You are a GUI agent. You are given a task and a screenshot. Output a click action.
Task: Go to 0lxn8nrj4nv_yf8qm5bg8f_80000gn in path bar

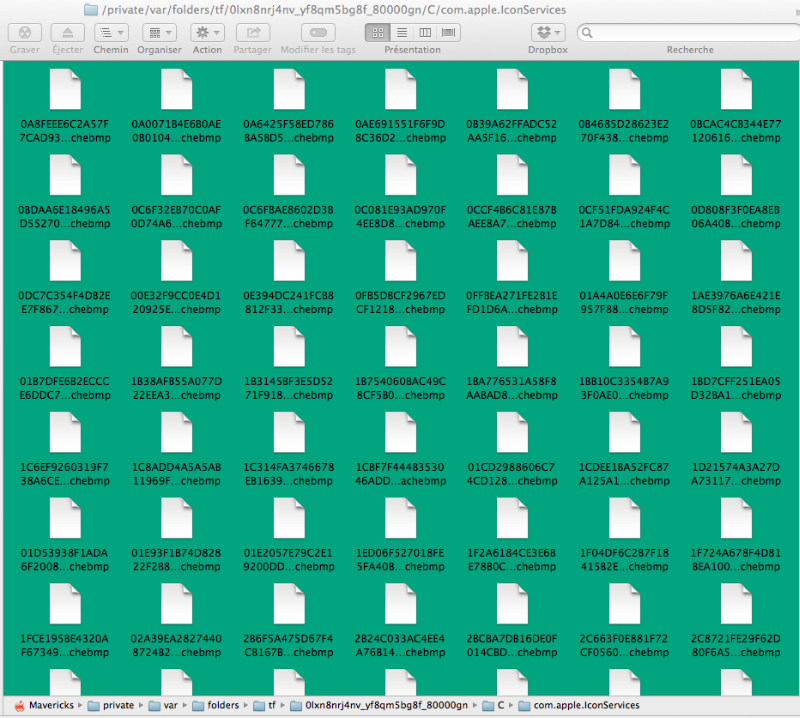(x=379, y=705)
